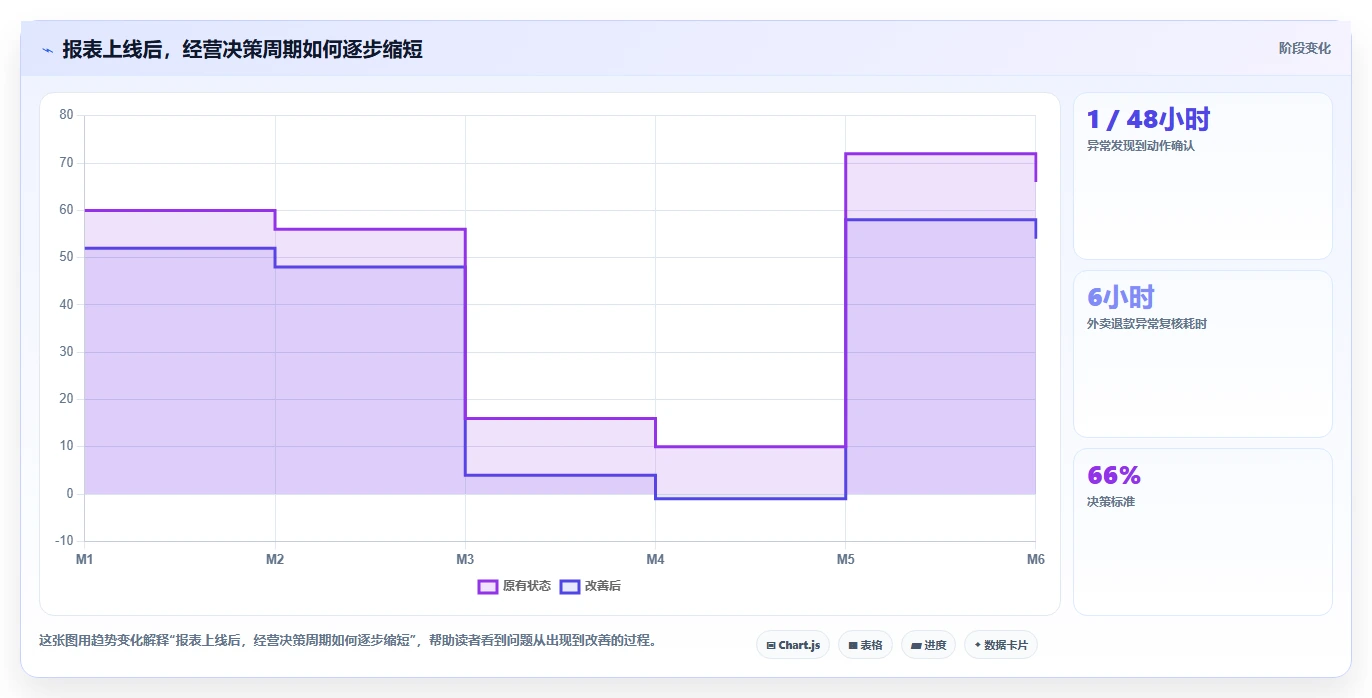Viewport: 1372px width, 698px height.
Task: Open the 1 / 48小时 metric card
Action: point(1202,176)
